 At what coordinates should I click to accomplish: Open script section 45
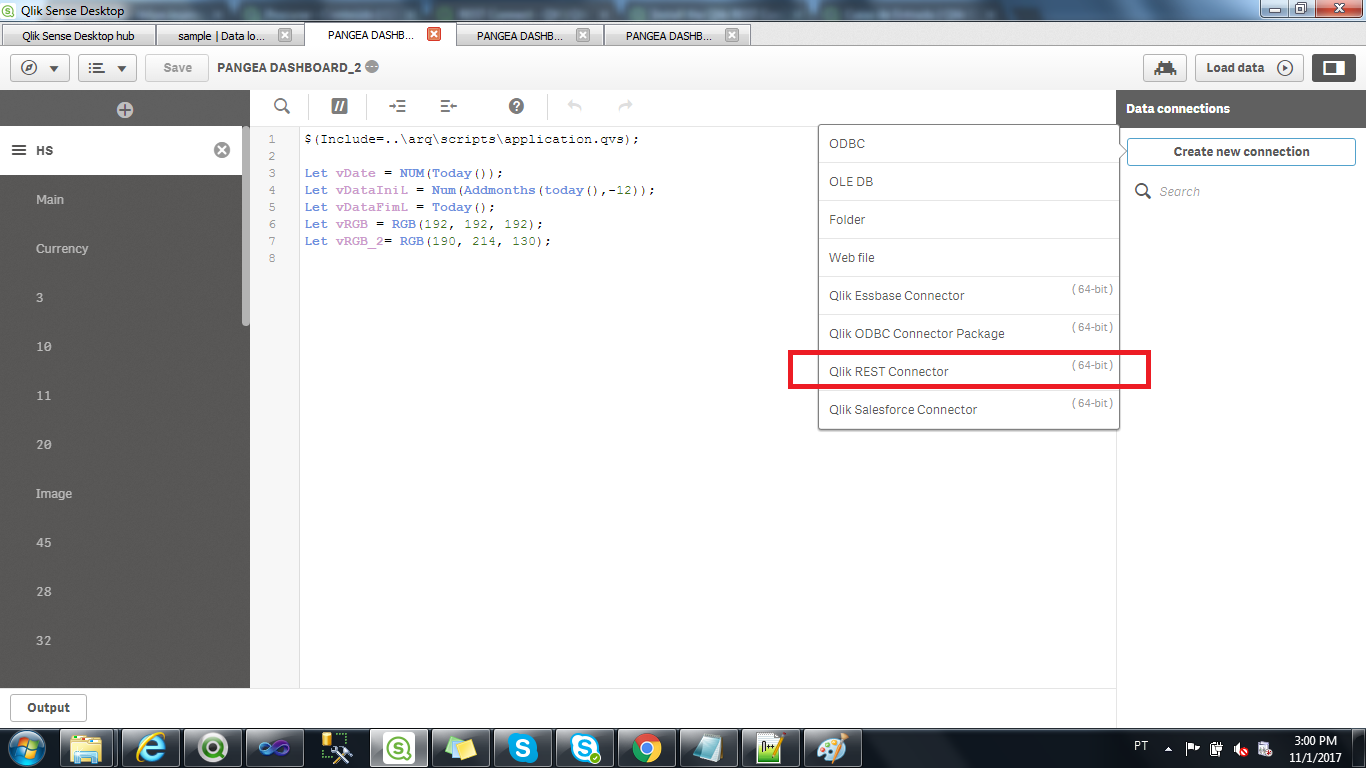click(x=120, y=543)
